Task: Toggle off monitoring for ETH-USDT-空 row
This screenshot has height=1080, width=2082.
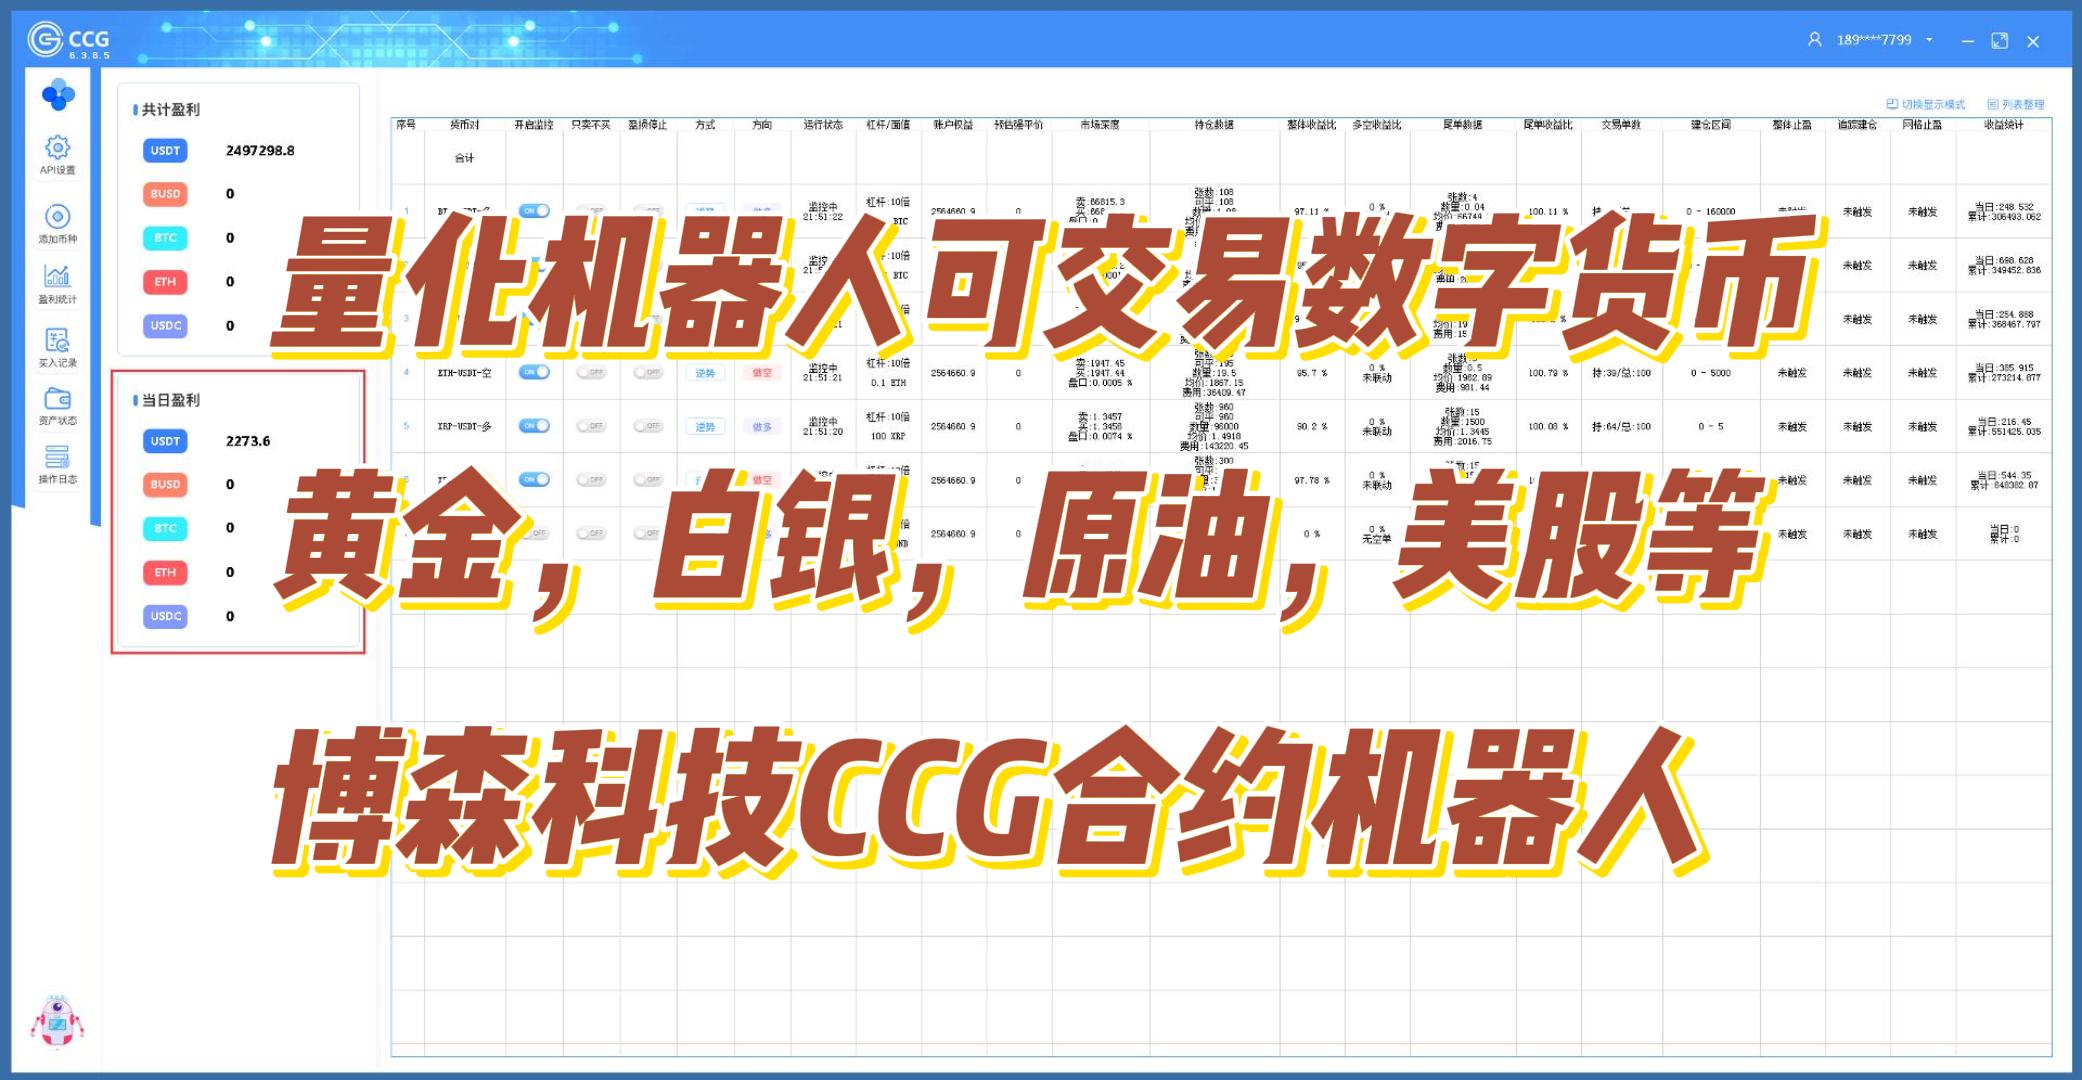Action: [534, 372]
